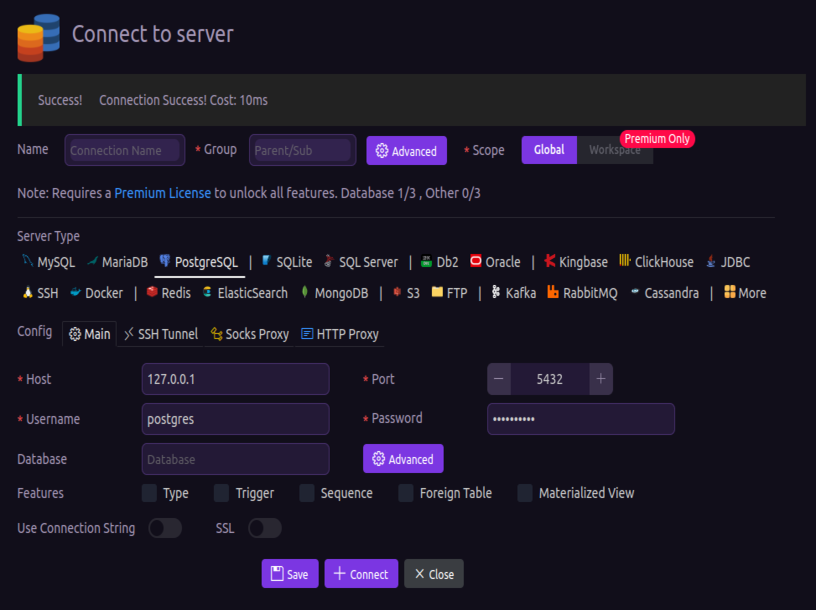Focus the Password field
The image size is (816, 610).
point(581,419)
